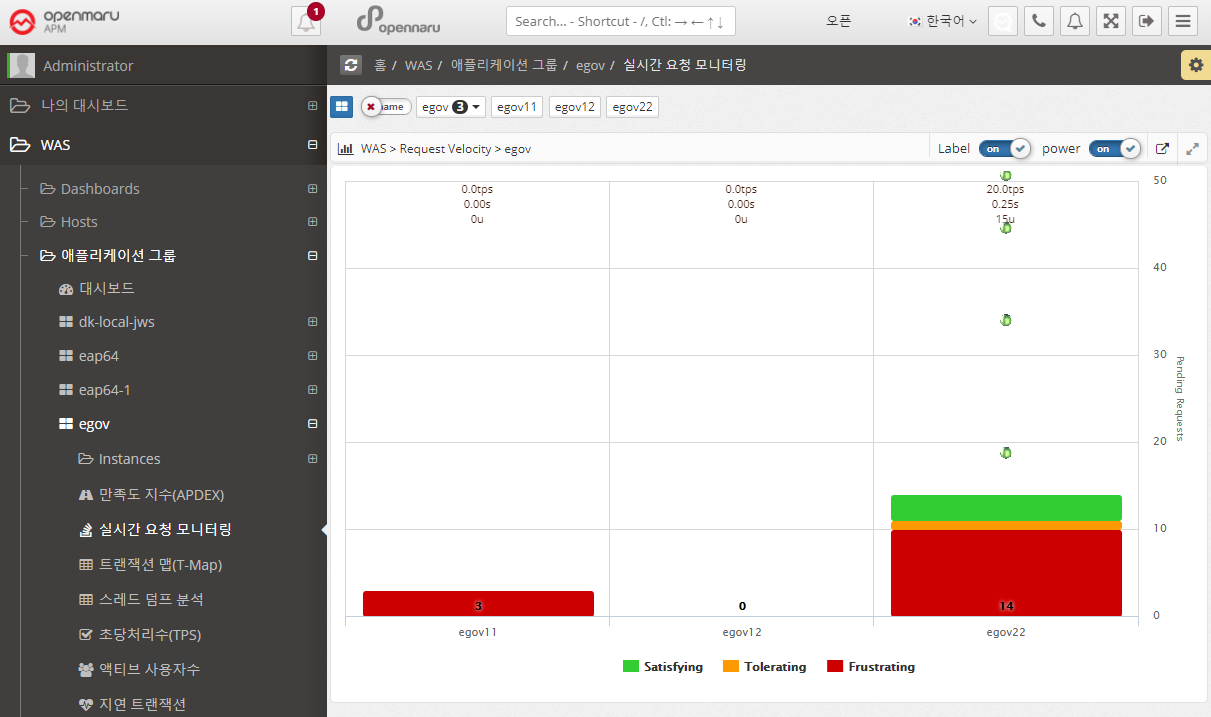Click the search input field
The width and height of the screenshot is (1211, 717).
(620, 21)
